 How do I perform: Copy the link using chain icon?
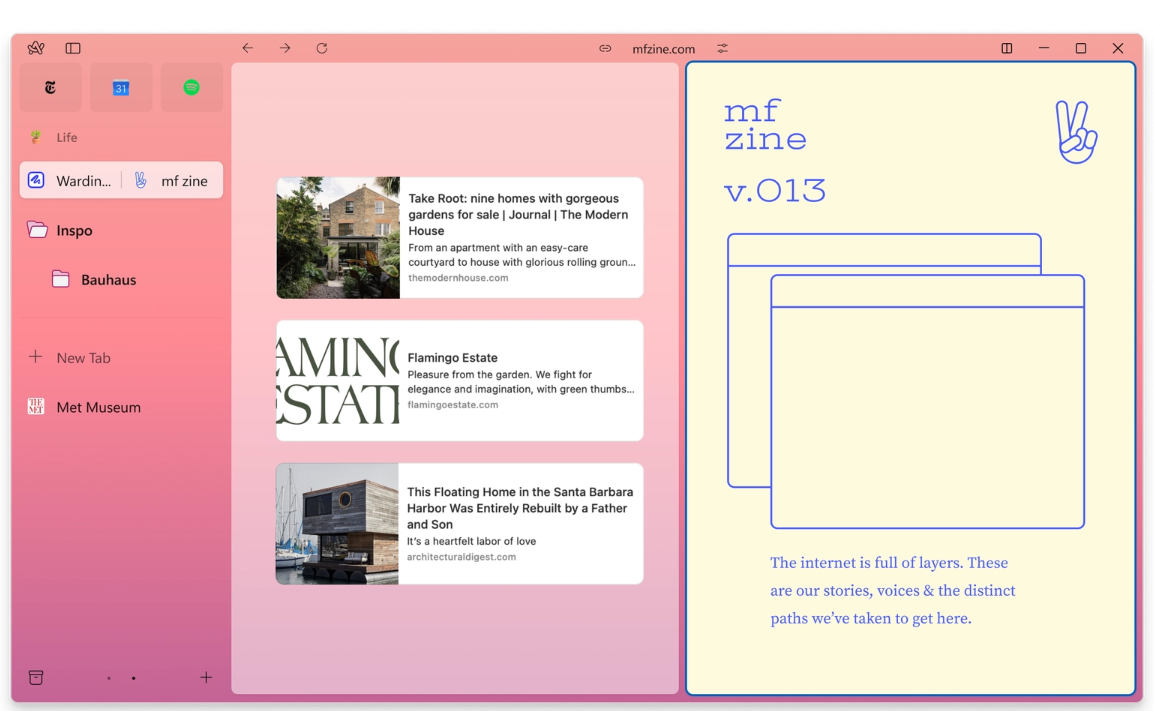pyautogui.click(x=605, y=49)
